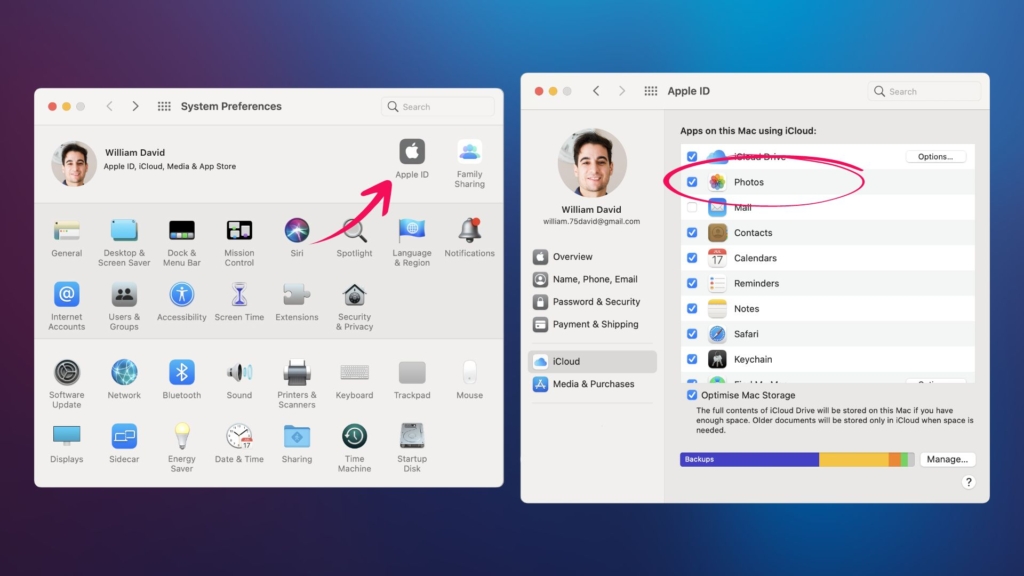
Task: Open Date & Time preferences
Action: click(x=239, y=443)
